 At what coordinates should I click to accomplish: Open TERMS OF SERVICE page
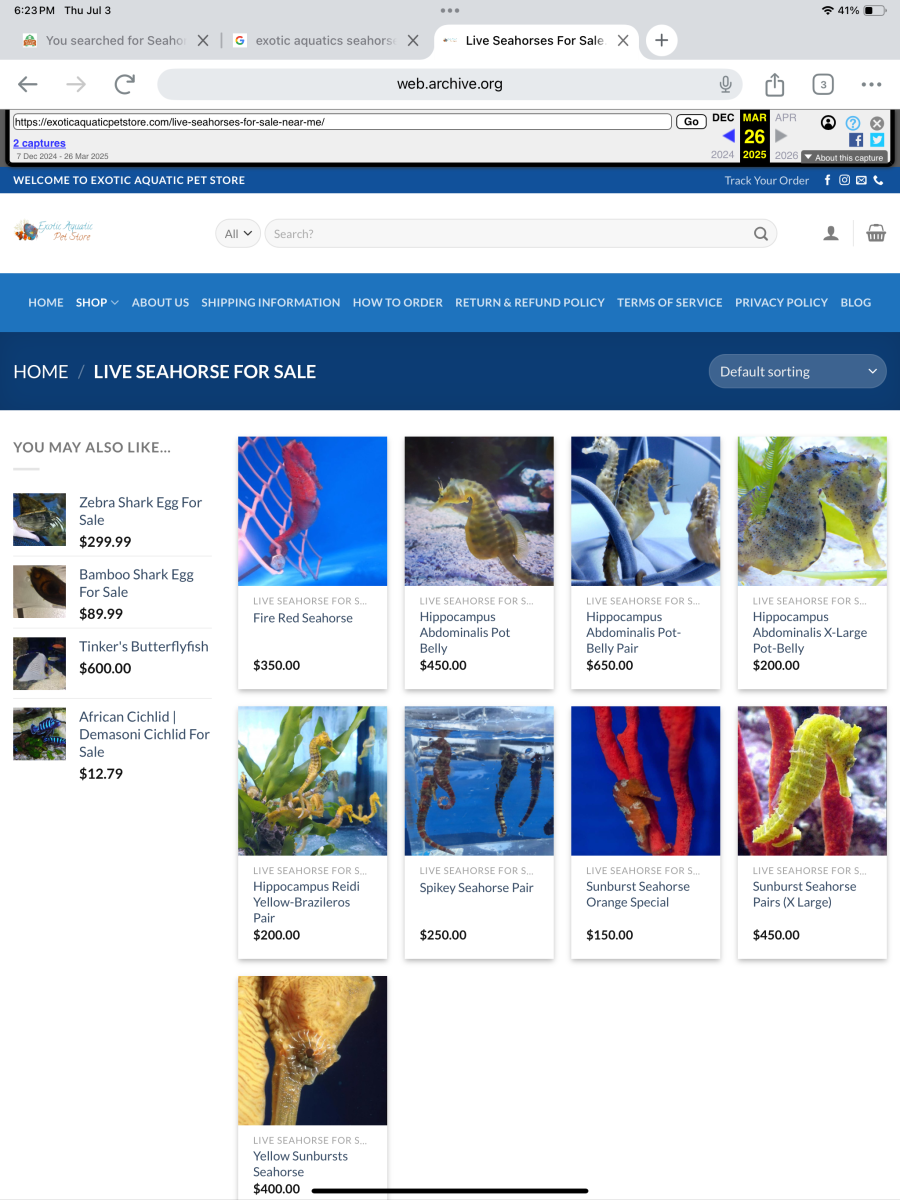pos(670,302)
